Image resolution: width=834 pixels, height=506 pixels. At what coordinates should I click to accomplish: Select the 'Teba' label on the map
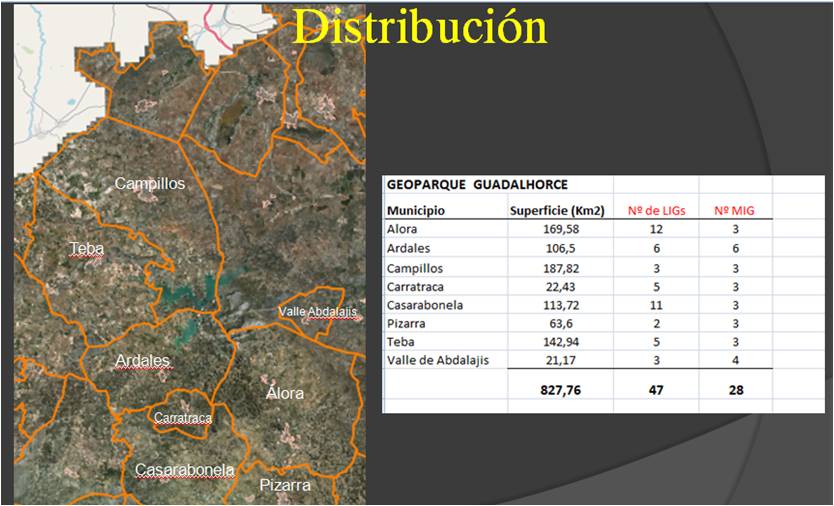point(87,248)
